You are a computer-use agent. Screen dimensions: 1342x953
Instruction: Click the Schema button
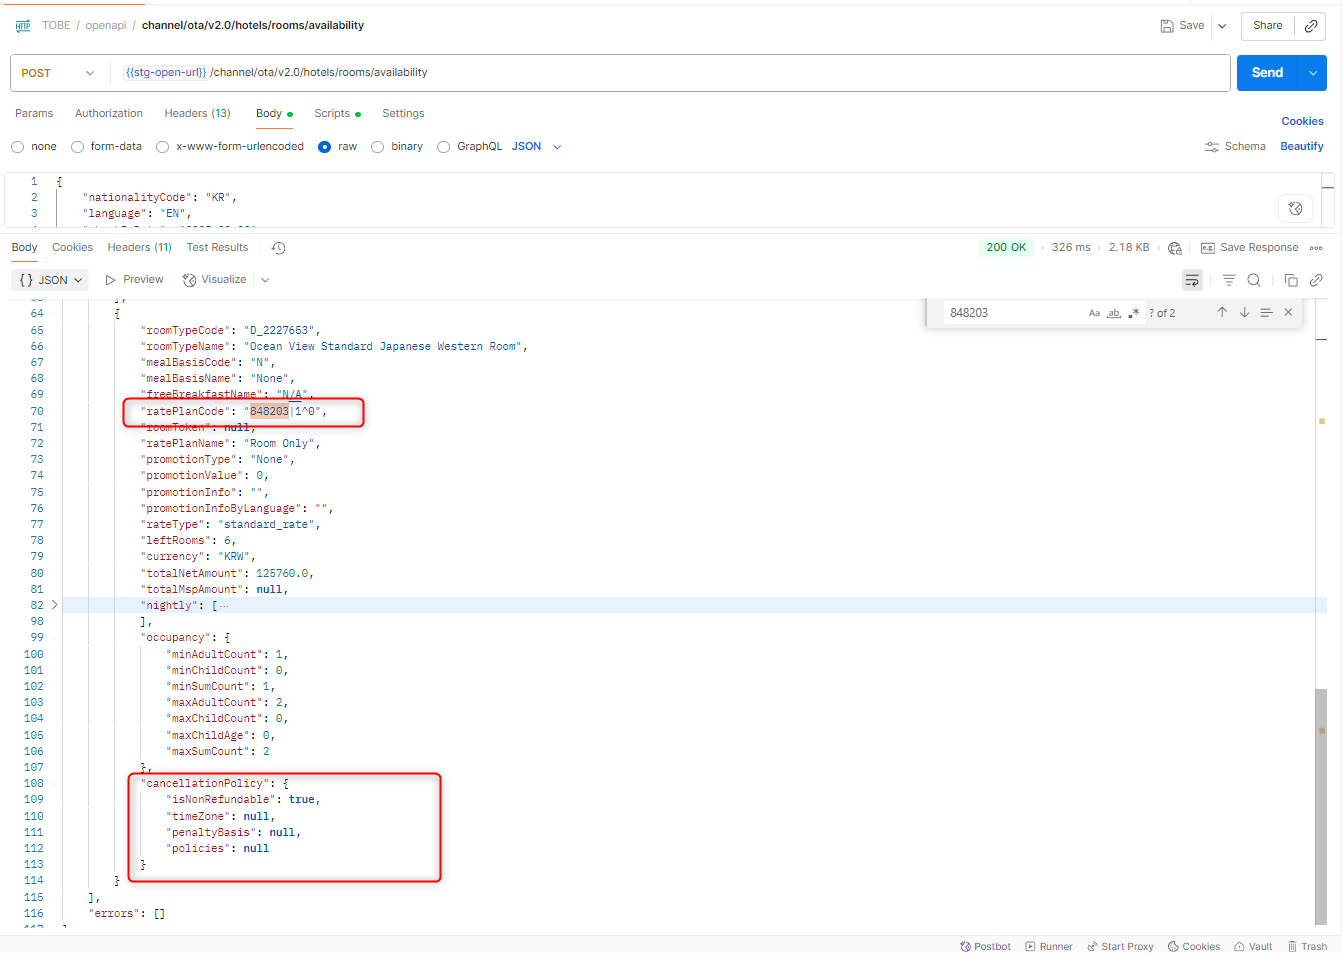tap(1235, 147)
